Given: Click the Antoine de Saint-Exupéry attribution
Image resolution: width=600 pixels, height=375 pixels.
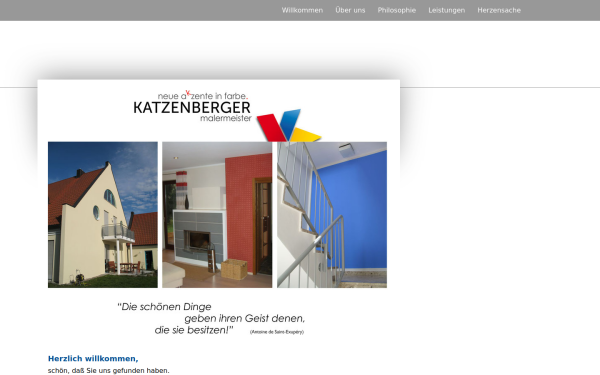Looking at the screenshot, I should 277,332.
